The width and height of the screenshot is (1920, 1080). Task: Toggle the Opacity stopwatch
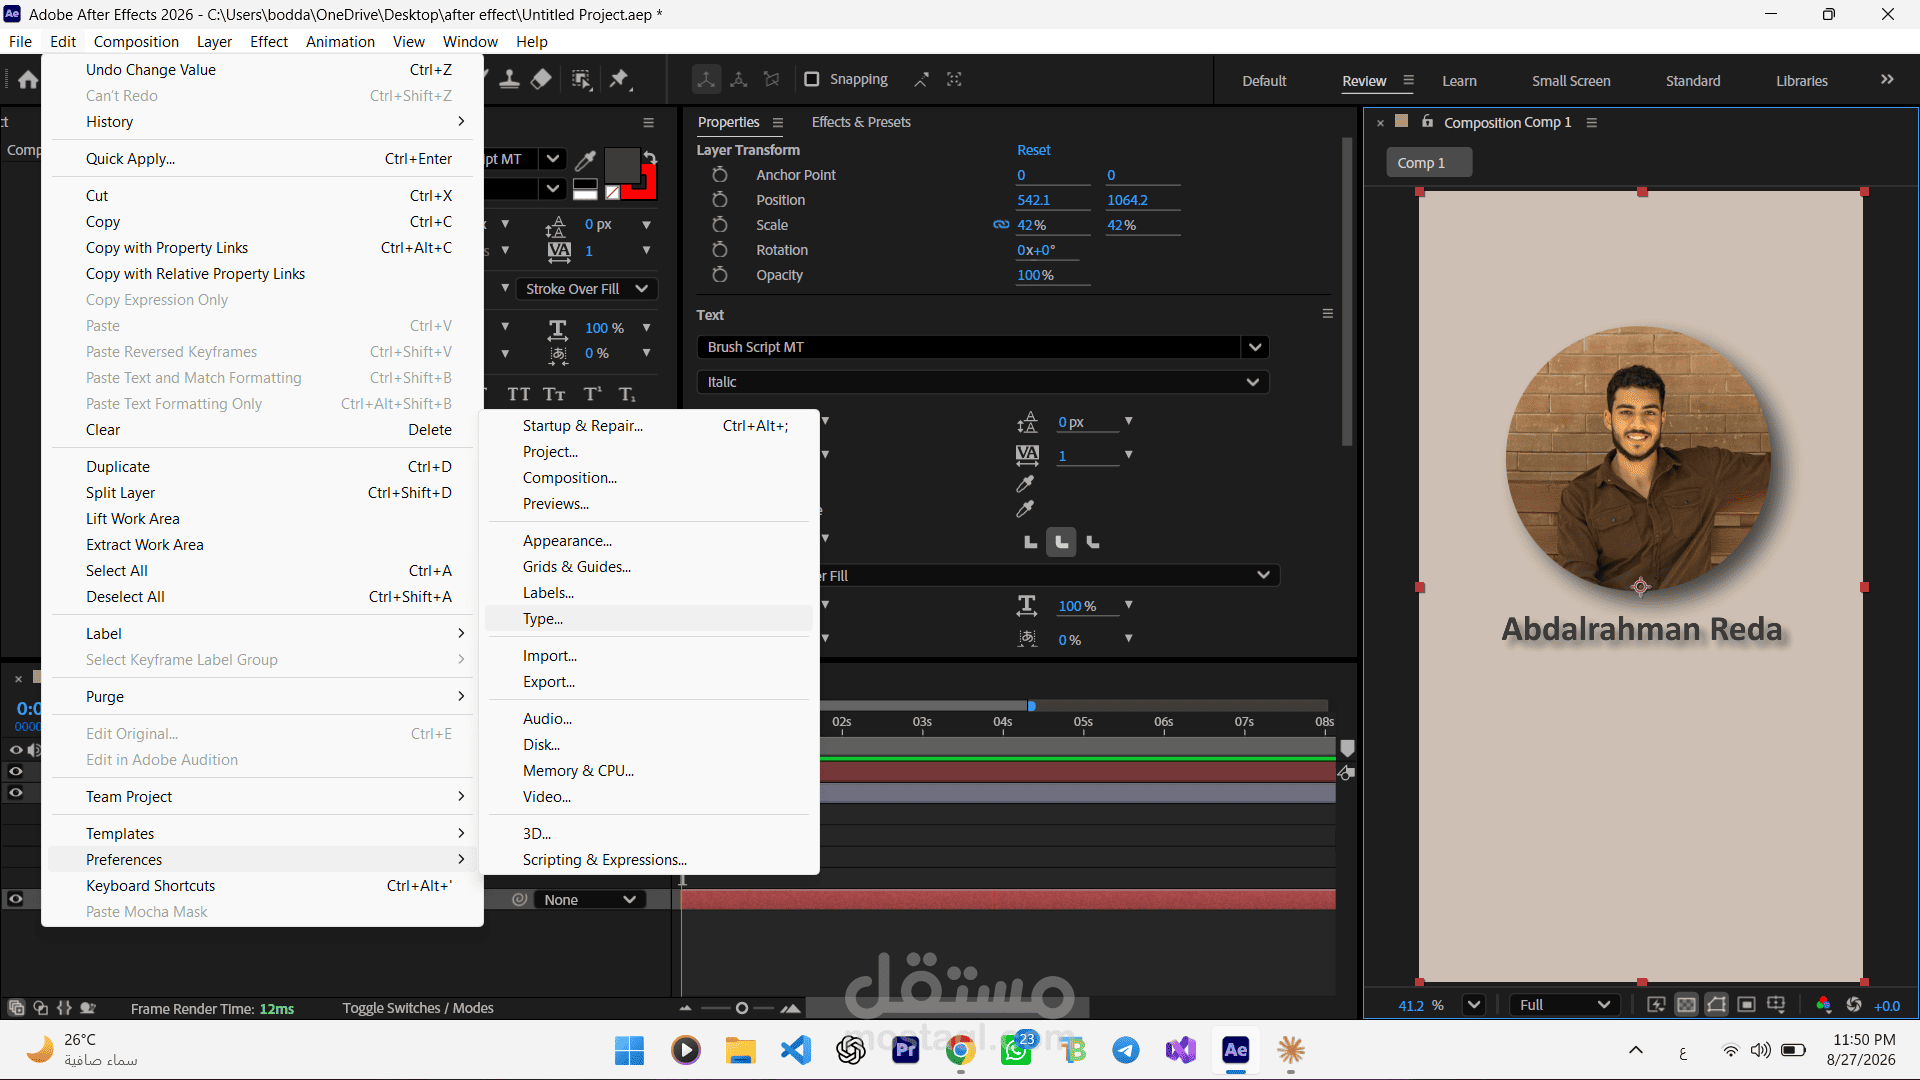tap(719, 275)
